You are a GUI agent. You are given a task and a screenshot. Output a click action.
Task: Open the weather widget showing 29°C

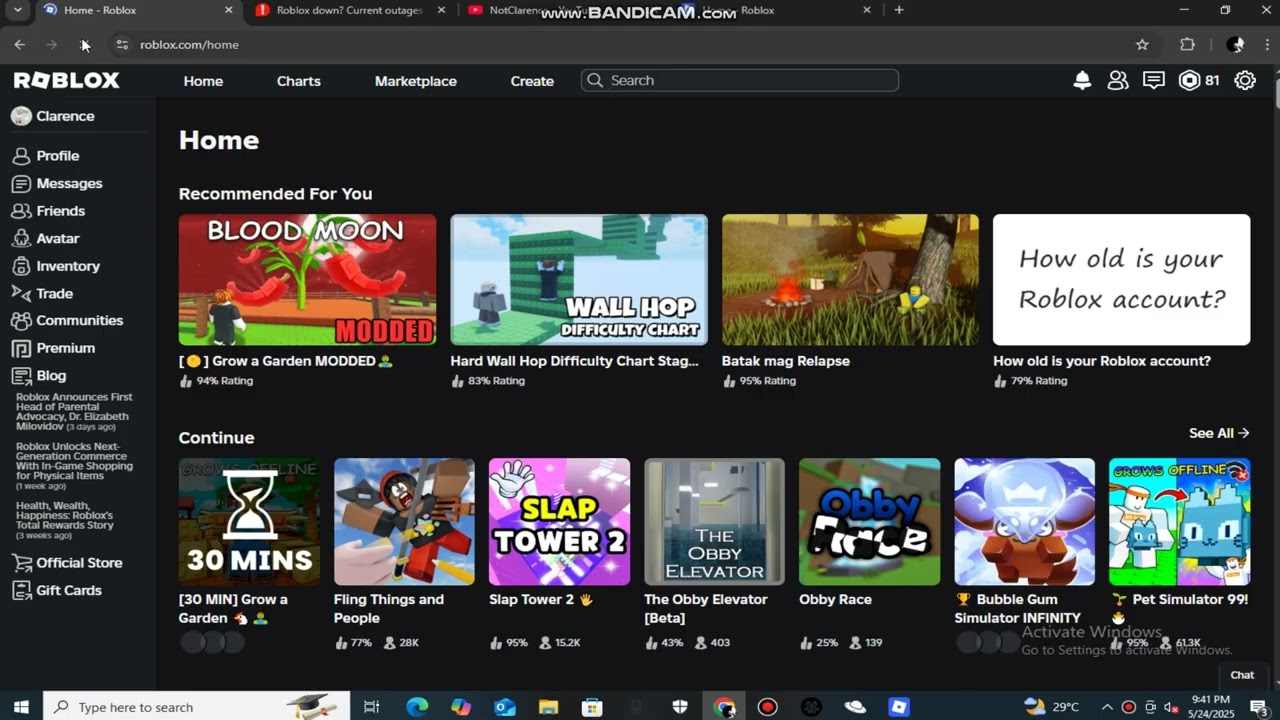click(x=1052, y=707)
